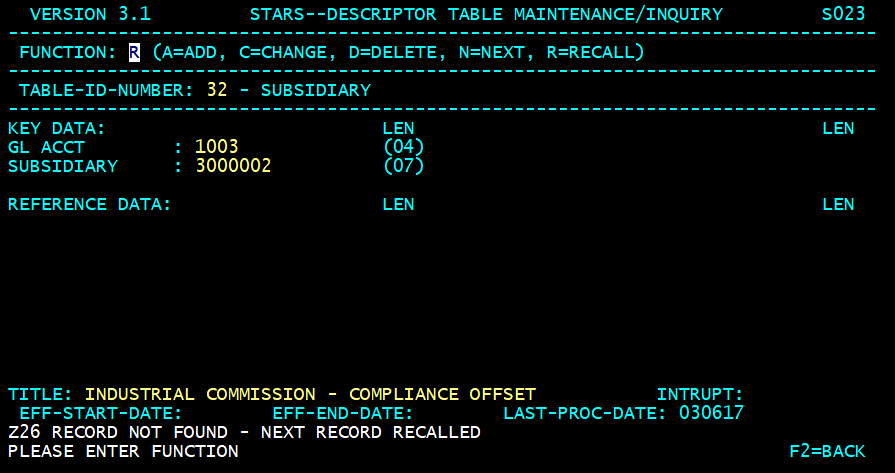Image resolution: width=895 pixels, height=473 pixels.
Task: Click the S023 screen identifier
Action: pyautogui.click(x=841, y=14)
